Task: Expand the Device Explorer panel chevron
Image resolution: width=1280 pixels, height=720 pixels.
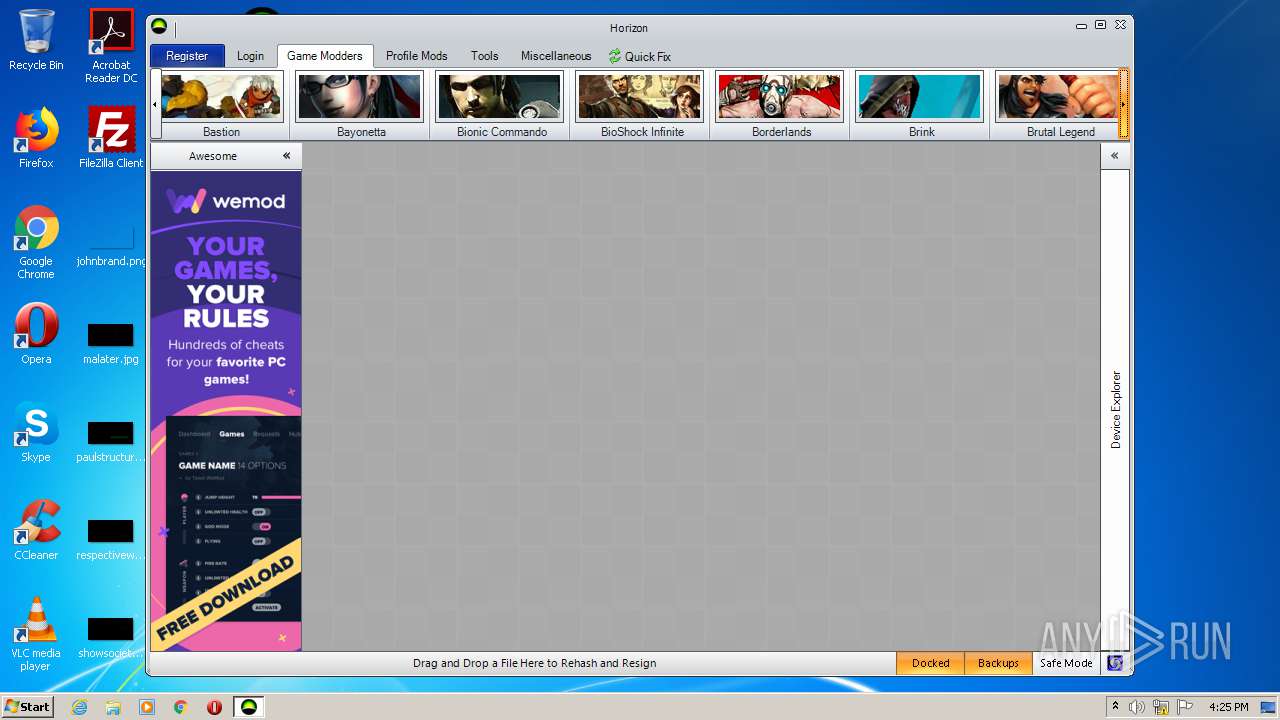Action: (1115, 156)
